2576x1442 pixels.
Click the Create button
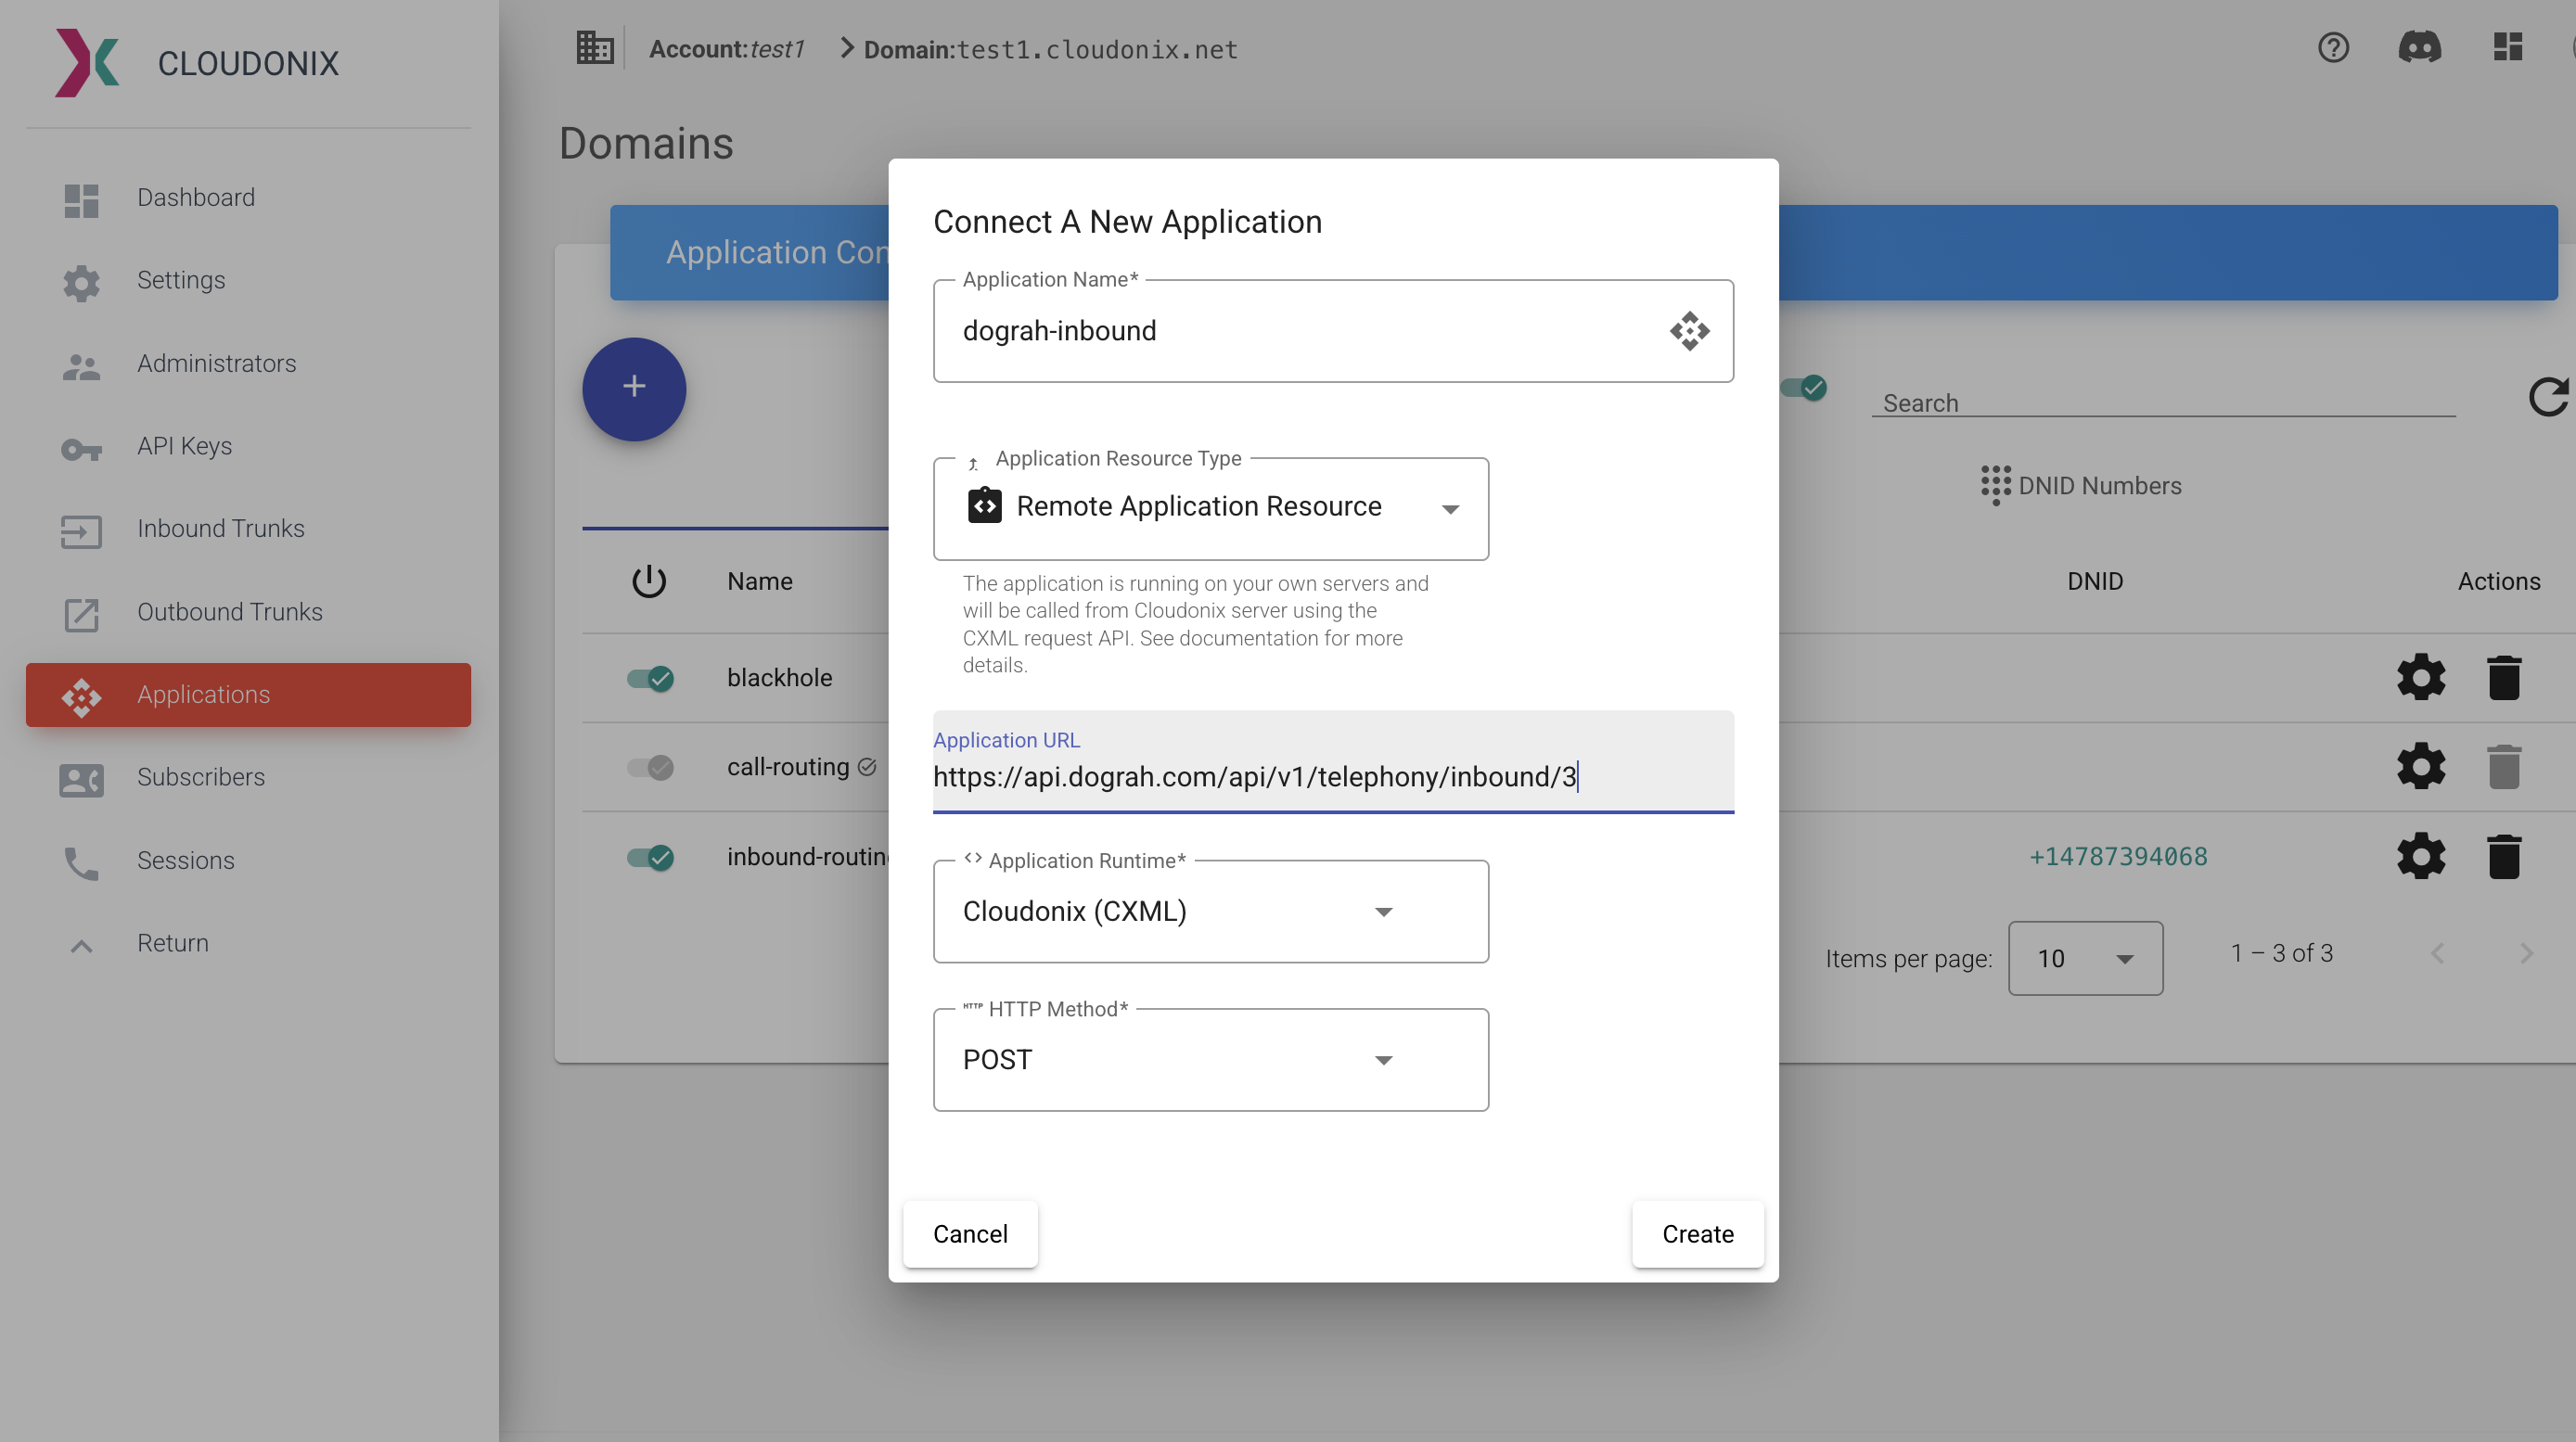1697,1234
